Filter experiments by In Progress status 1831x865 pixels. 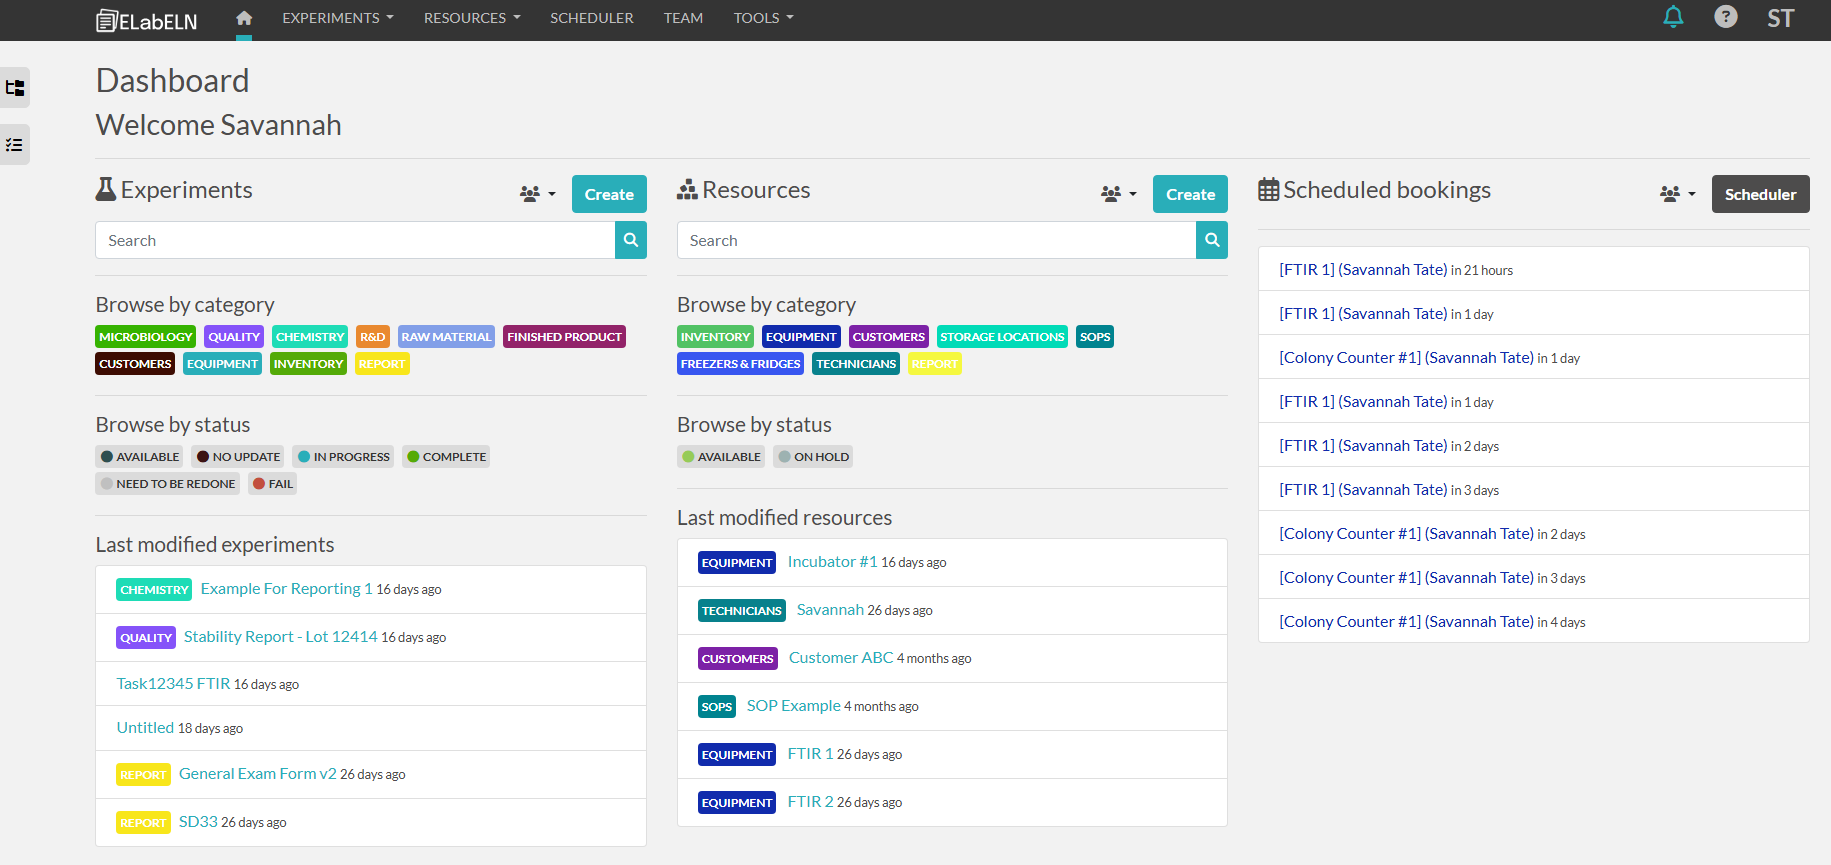[343, 457]
